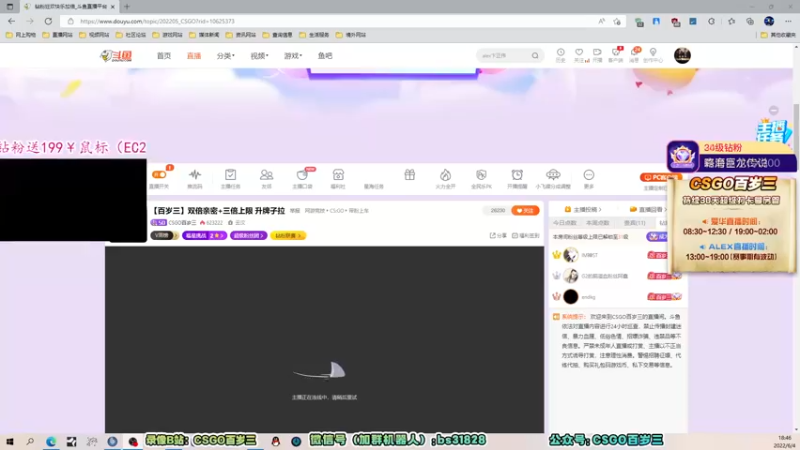Click the orange follow (关注) button
This screenshot has width=800, height=450.
click(525, 210)
